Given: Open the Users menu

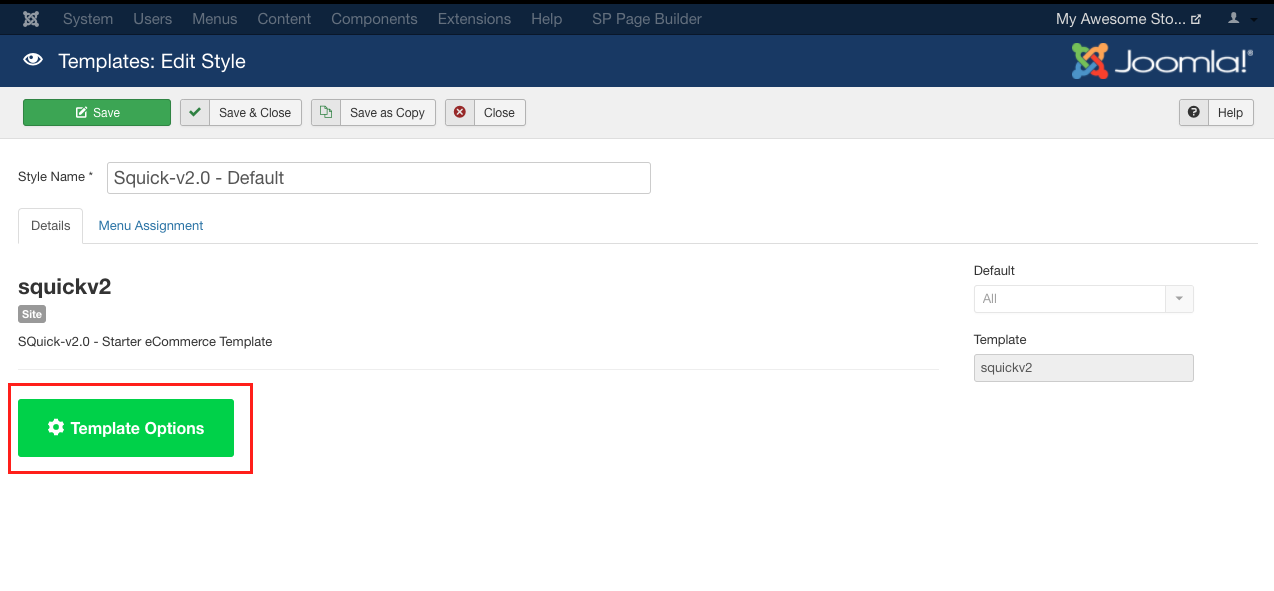Looking at the screenshot, I should click(153, 19).
